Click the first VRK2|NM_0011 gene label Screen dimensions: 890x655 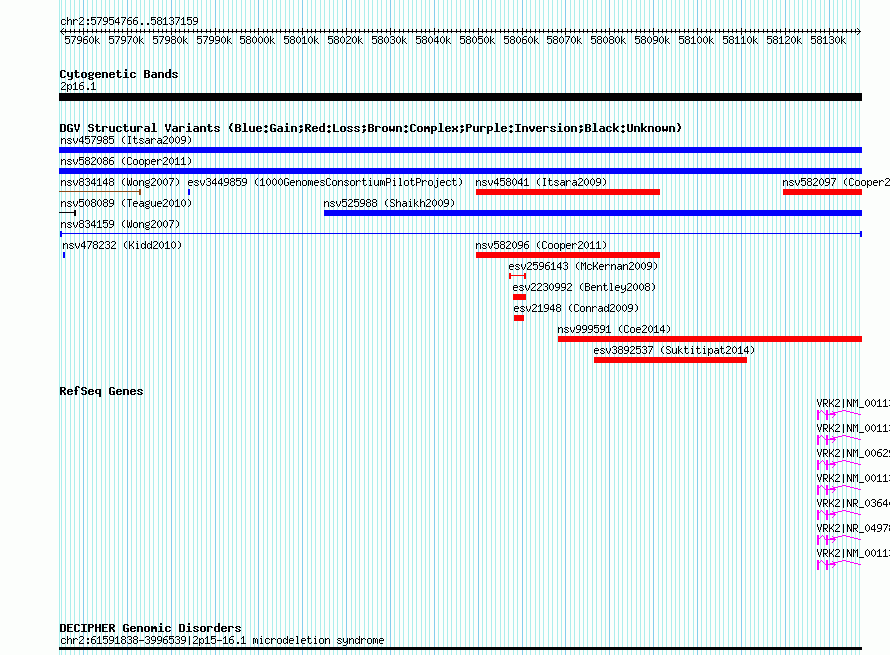click(x=853, y=403)
